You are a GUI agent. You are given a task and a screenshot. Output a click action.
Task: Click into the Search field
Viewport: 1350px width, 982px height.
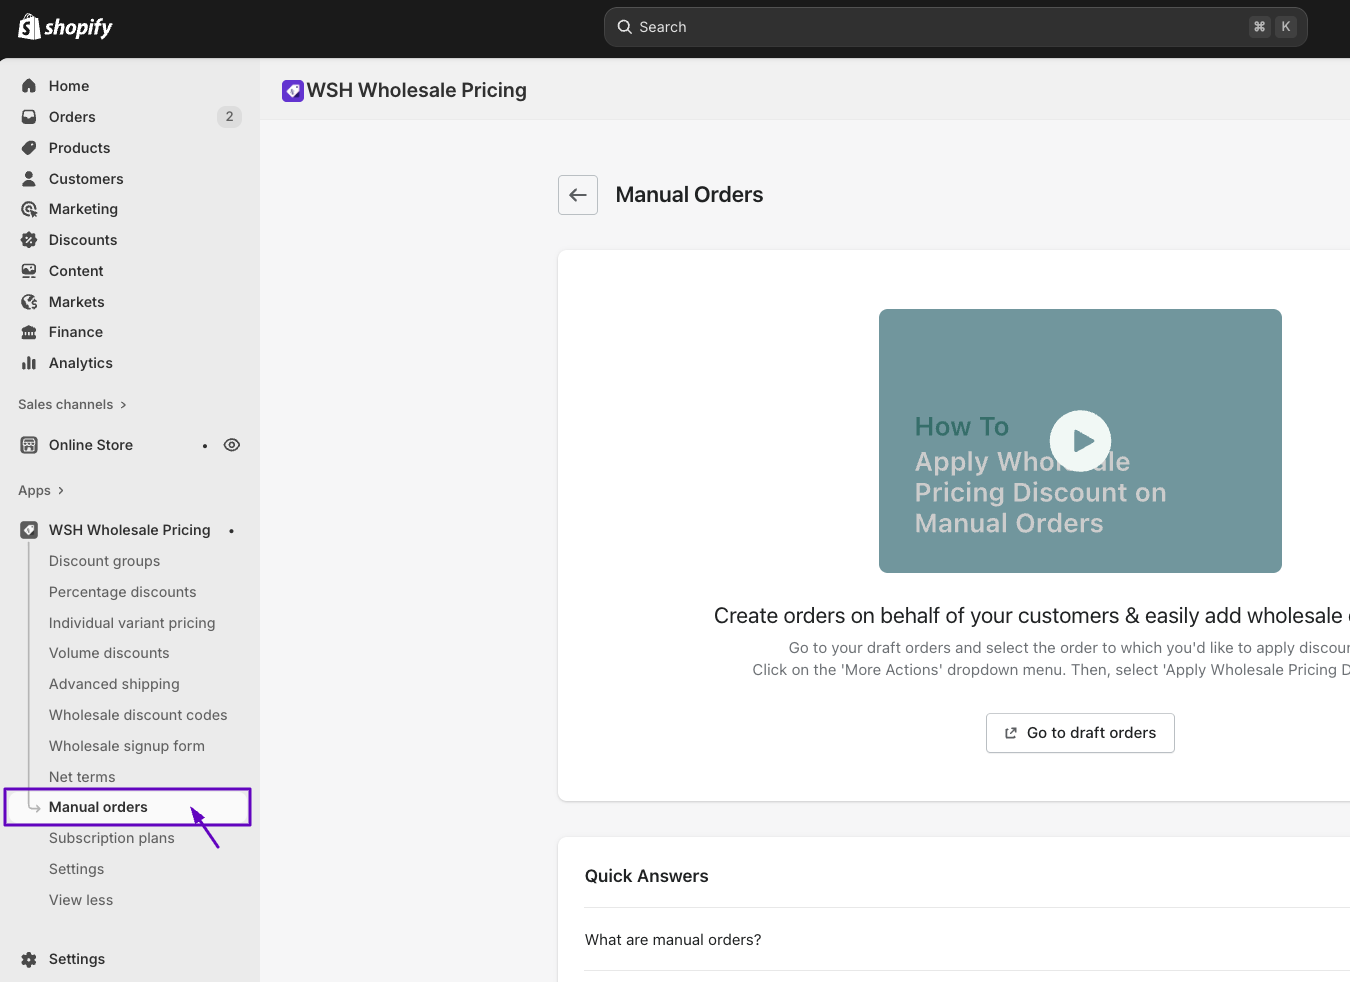coord(940,27)
